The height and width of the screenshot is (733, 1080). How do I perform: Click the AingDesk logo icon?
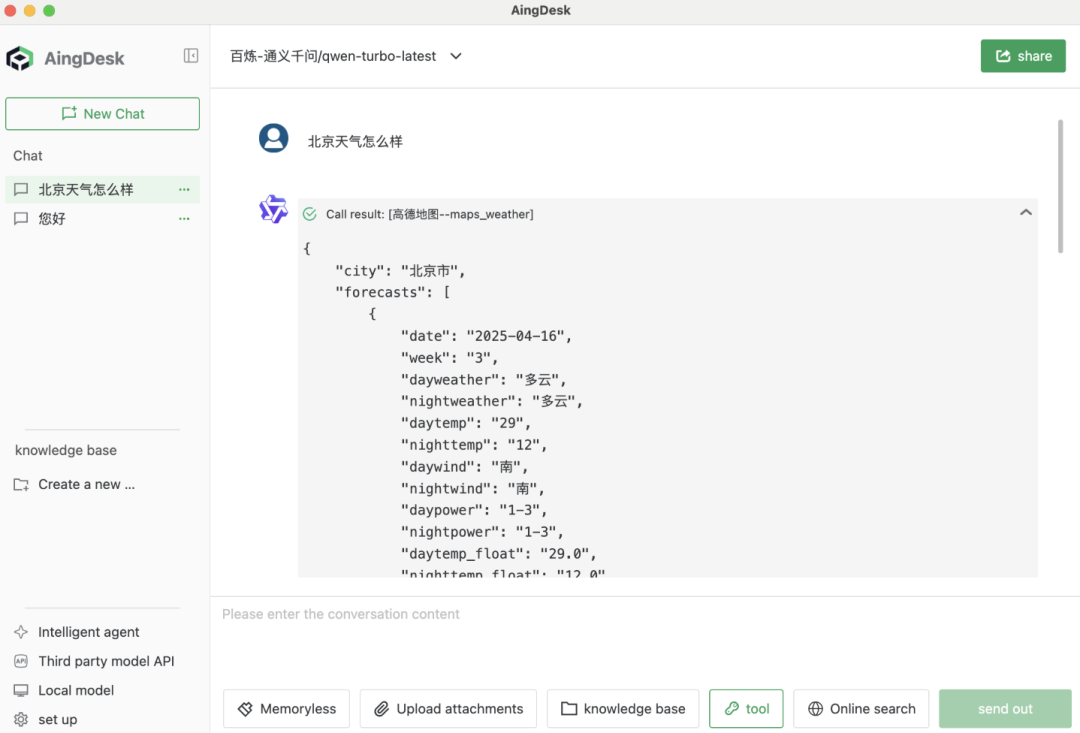(x=20, y=58)
